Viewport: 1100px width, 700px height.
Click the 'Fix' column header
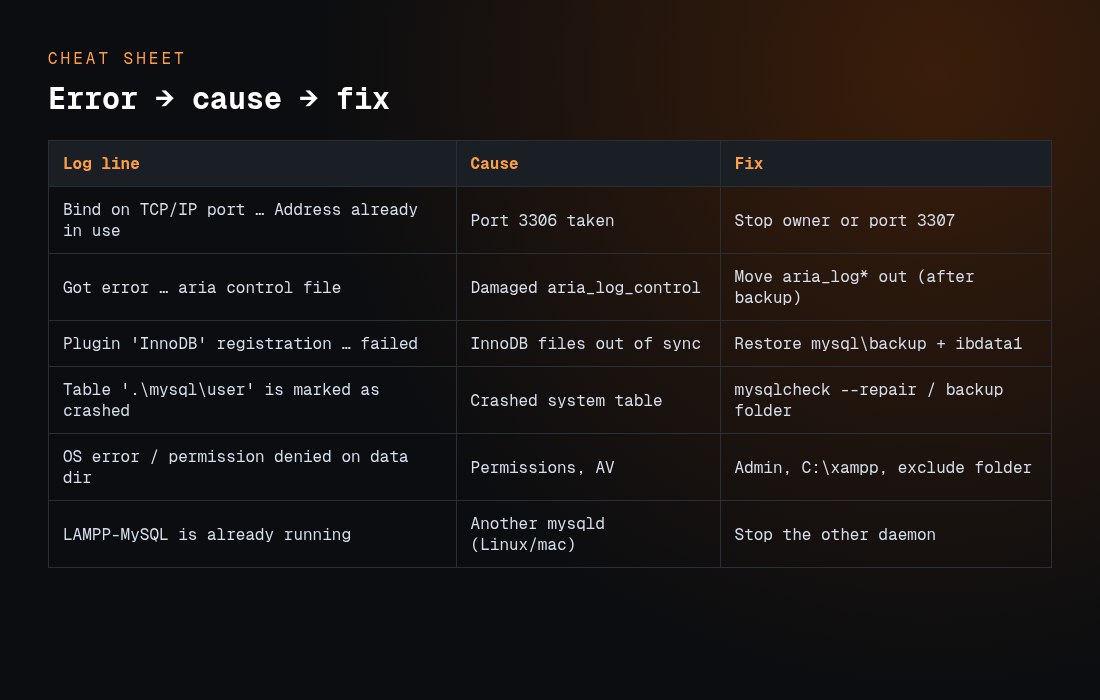tap(886, 163)
